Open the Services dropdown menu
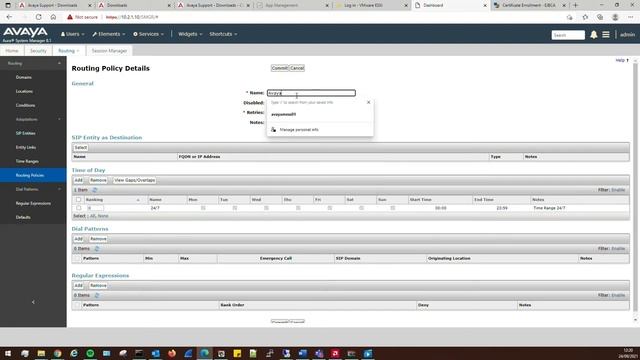 tap(149, 34)
